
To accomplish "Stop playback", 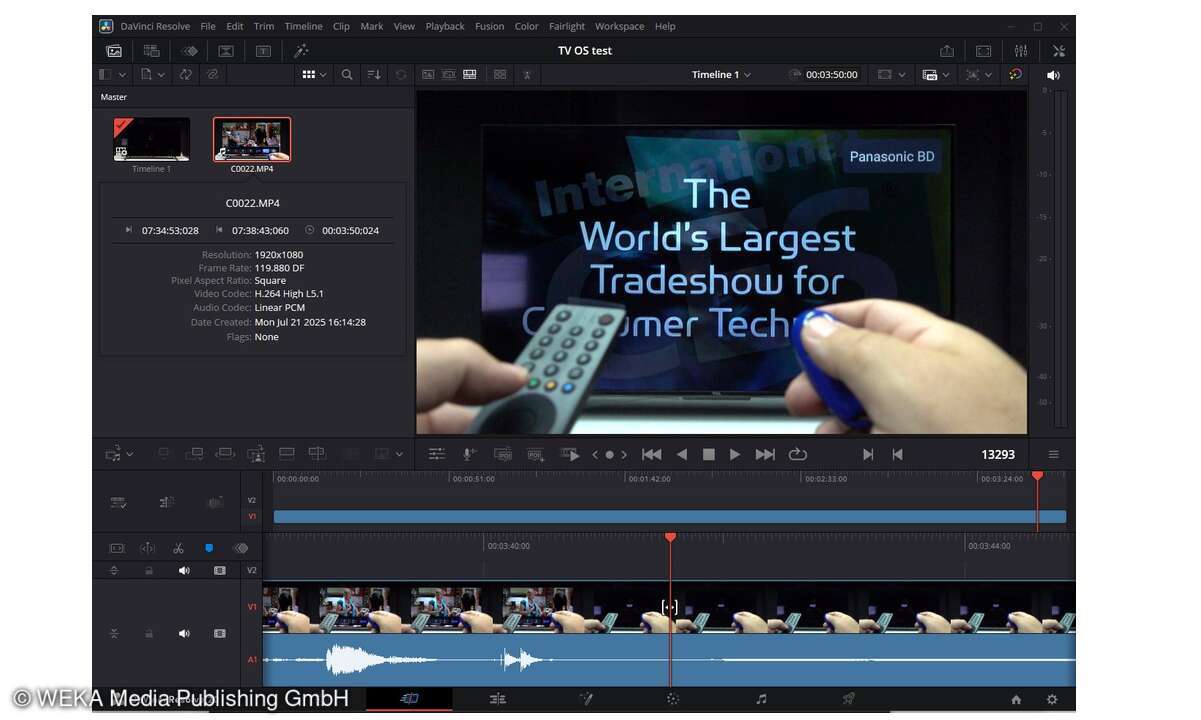I will coord(709,454).
